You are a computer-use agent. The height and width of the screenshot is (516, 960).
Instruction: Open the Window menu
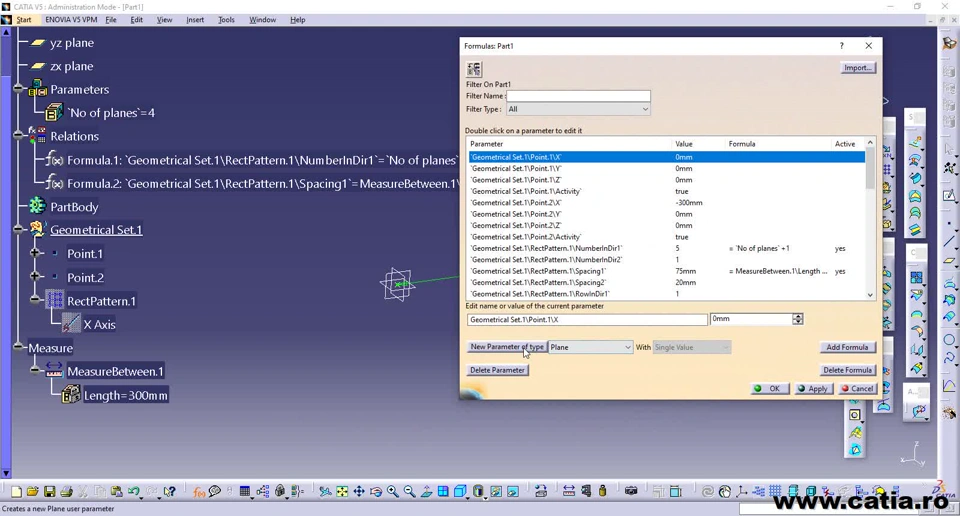tap(262, 20)
